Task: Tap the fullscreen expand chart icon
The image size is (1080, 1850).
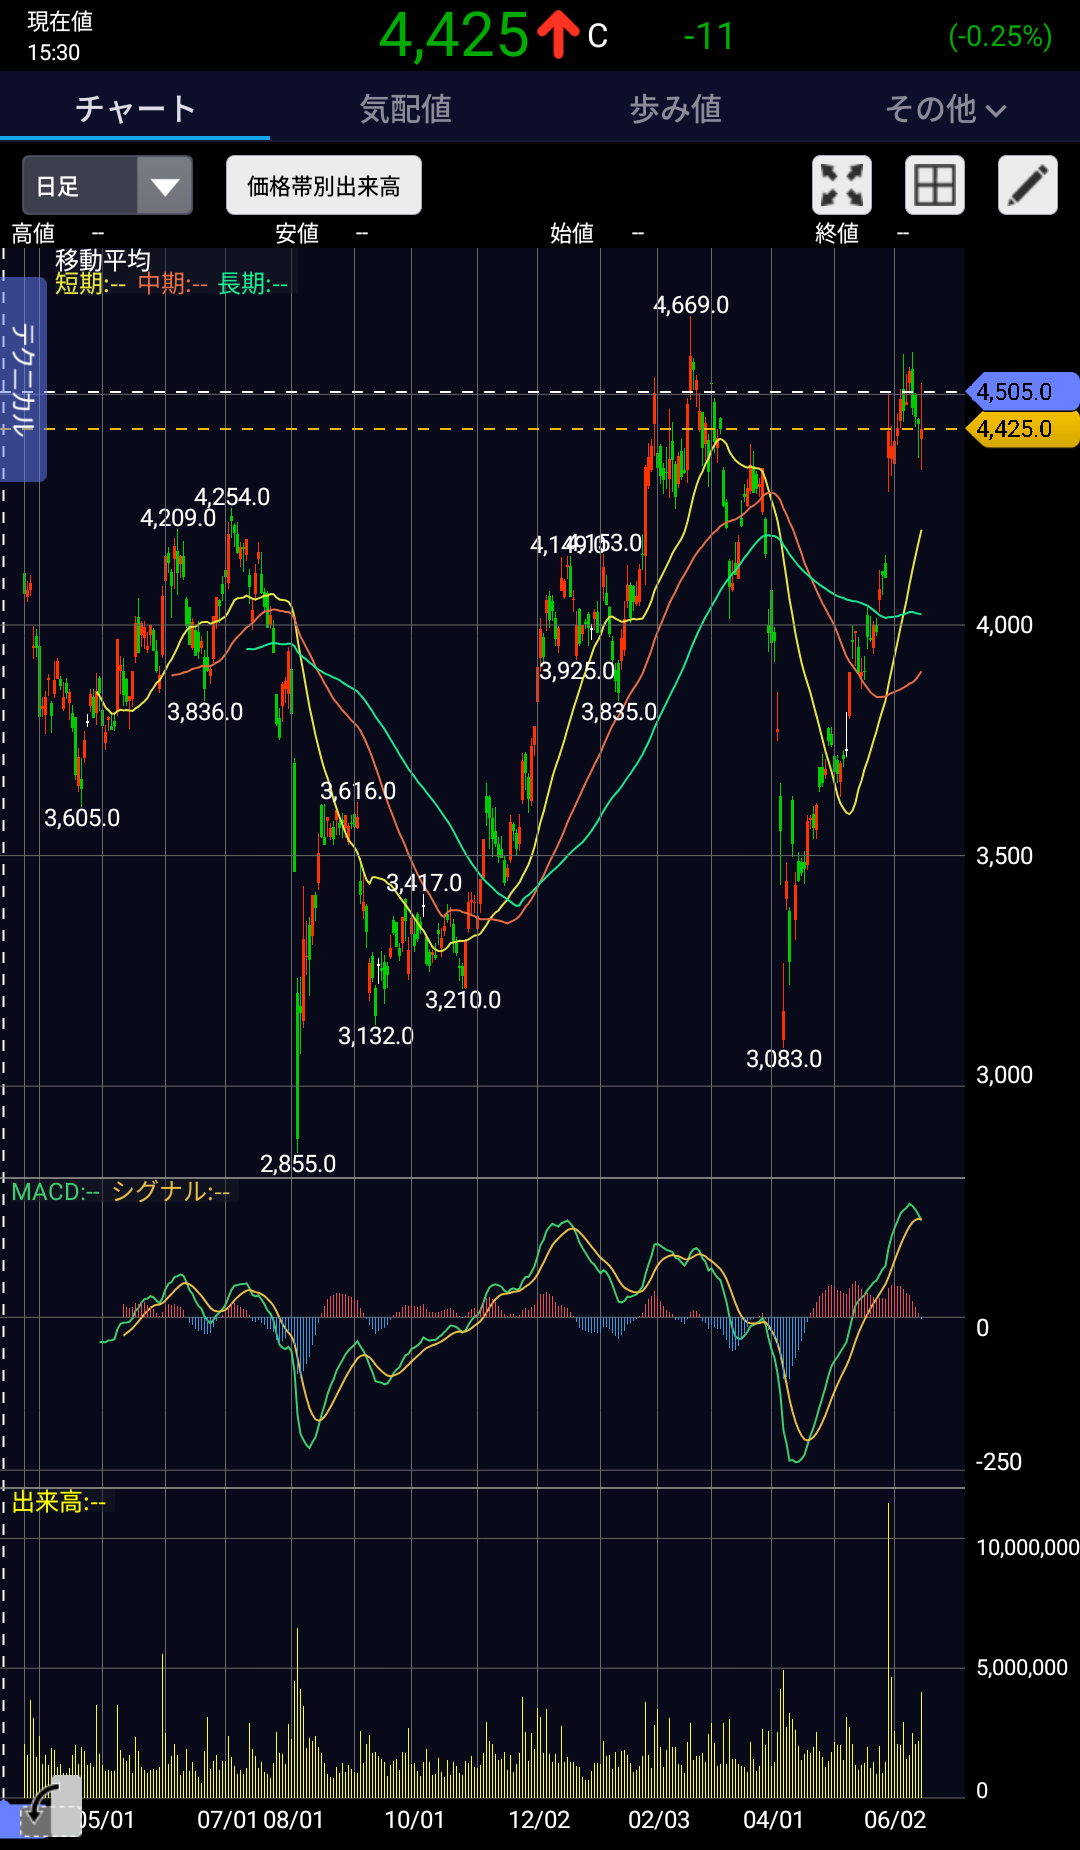Action: [841, 186]
